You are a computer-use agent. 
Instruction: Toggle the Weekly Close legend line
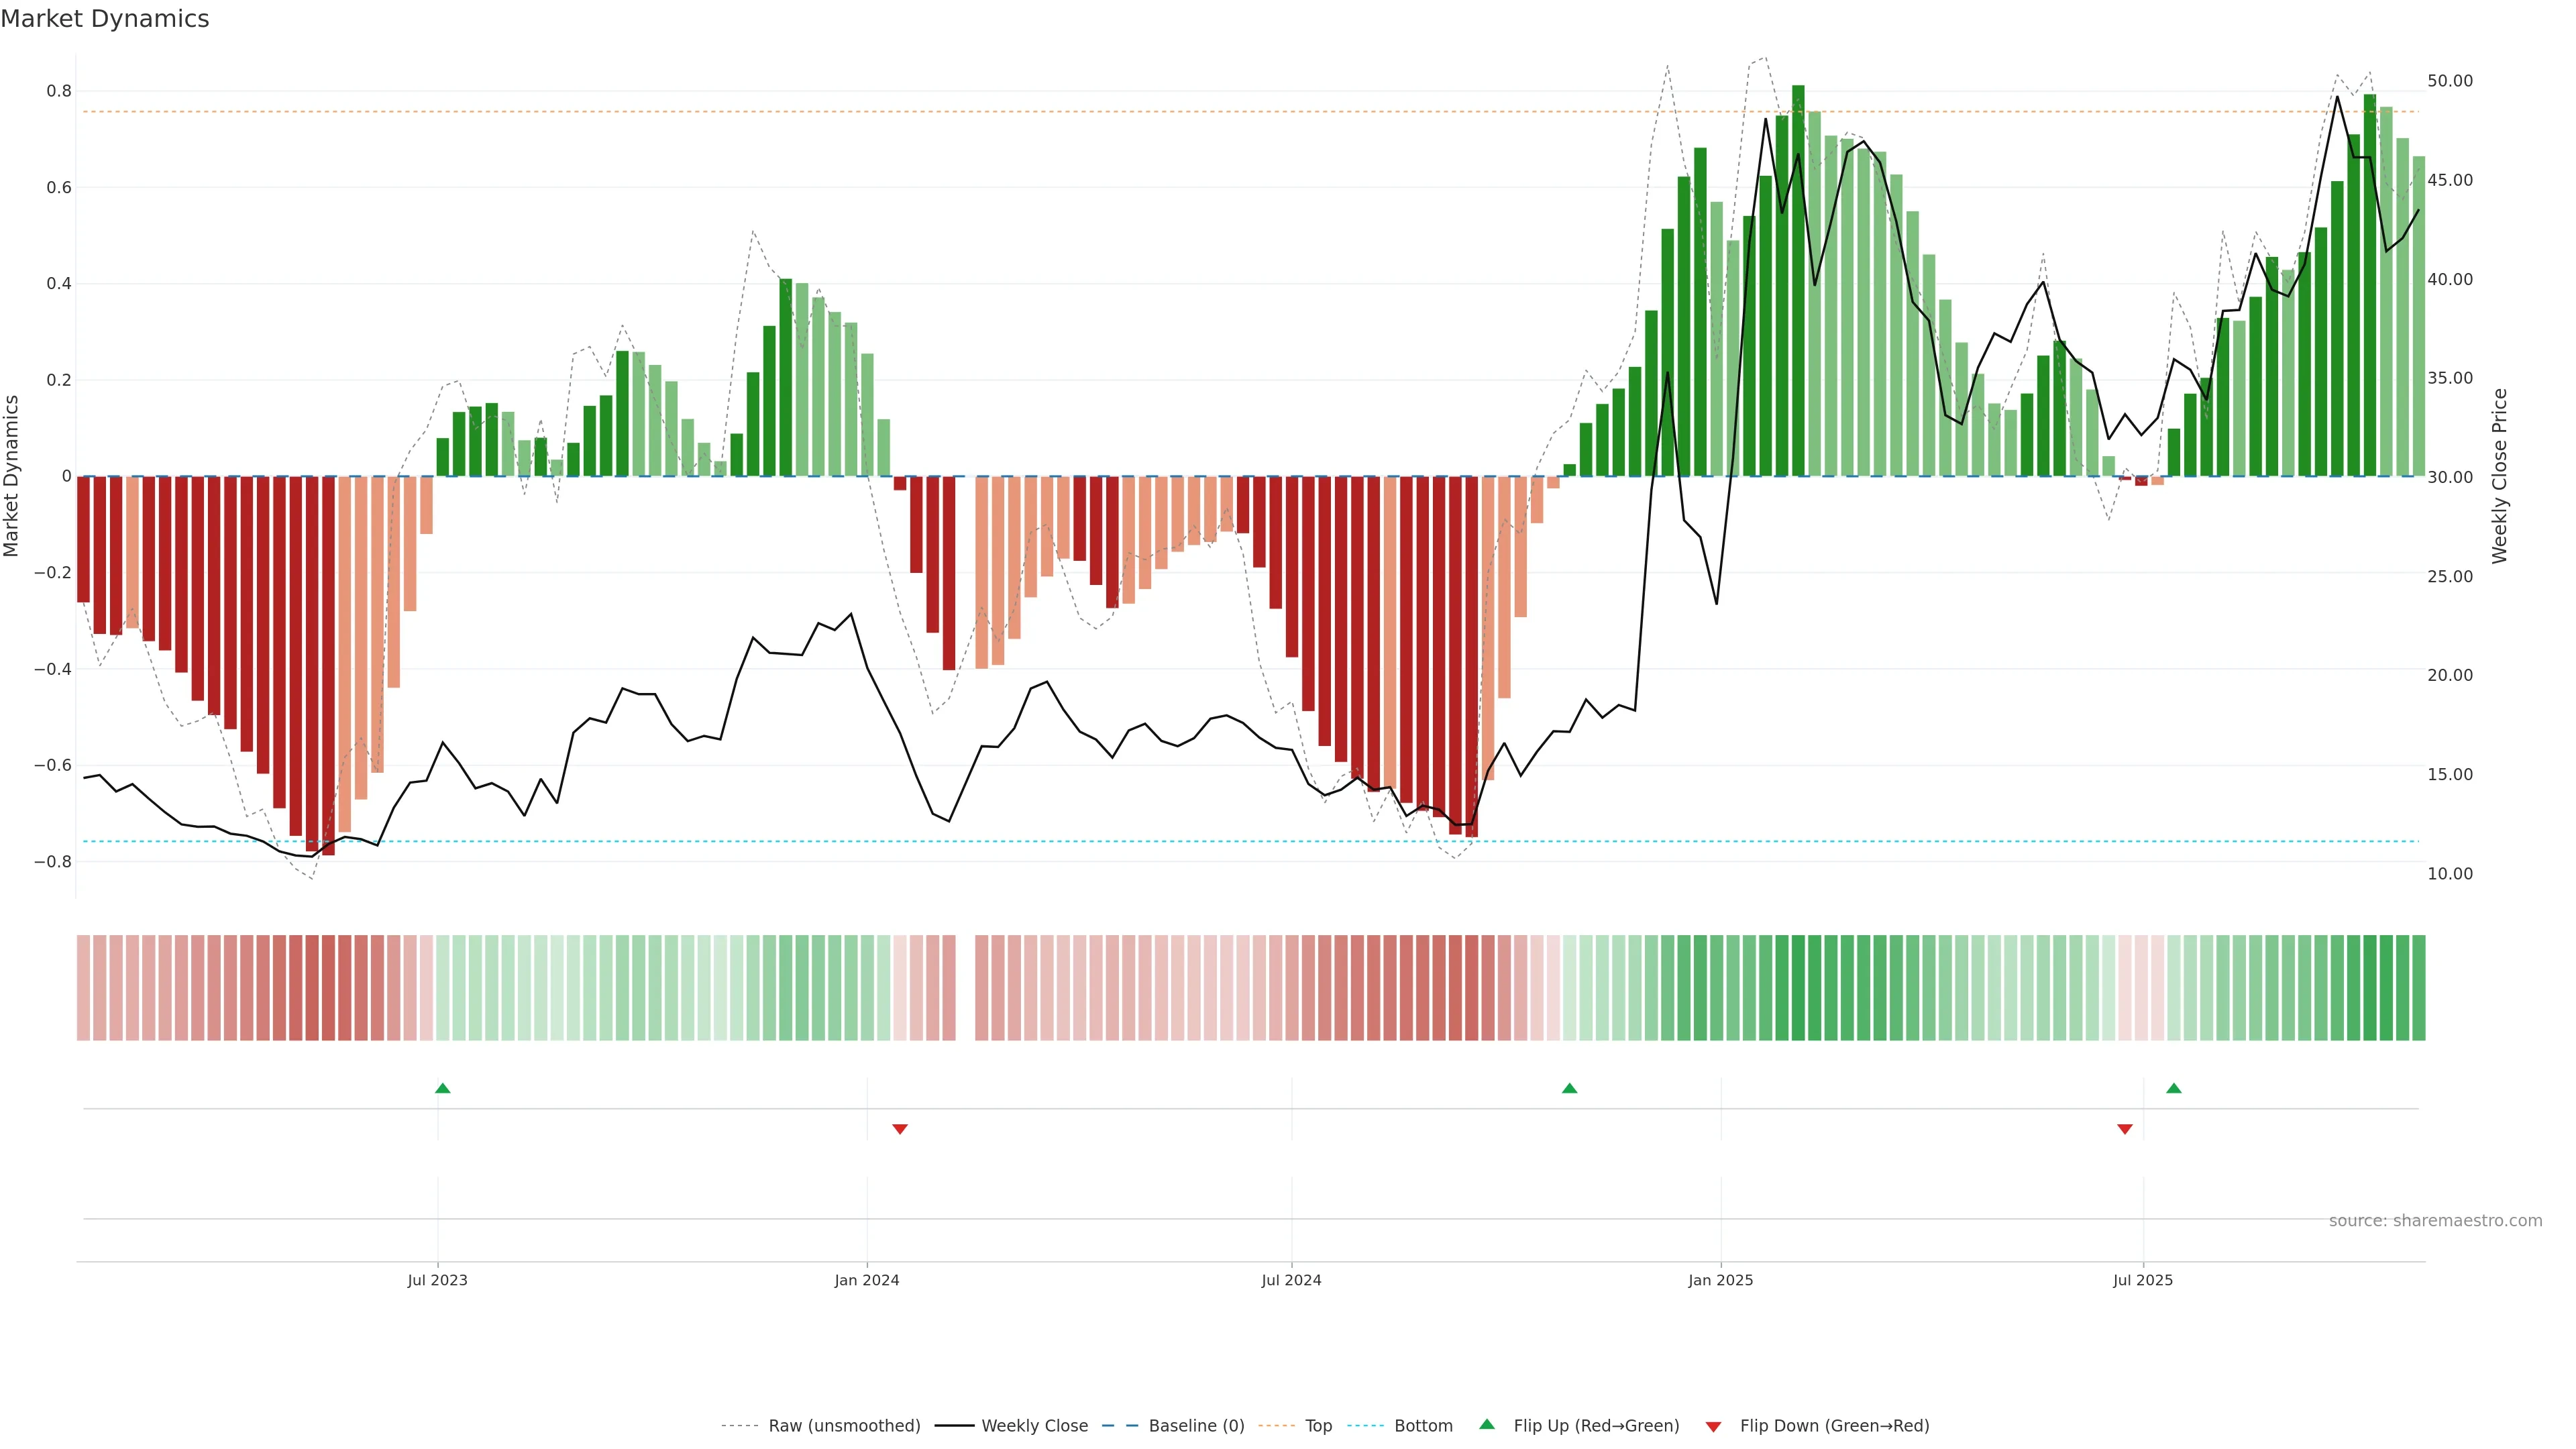tap(954, 1426)
